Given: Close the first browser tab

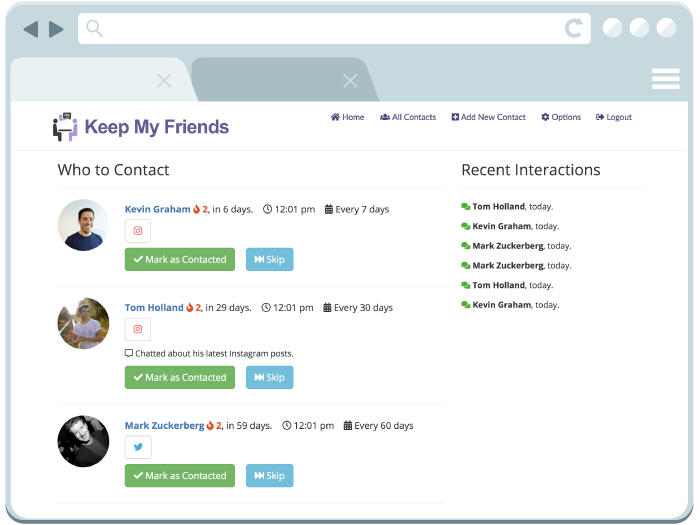Looking at the screenshot, I should (x=164, y=81).
